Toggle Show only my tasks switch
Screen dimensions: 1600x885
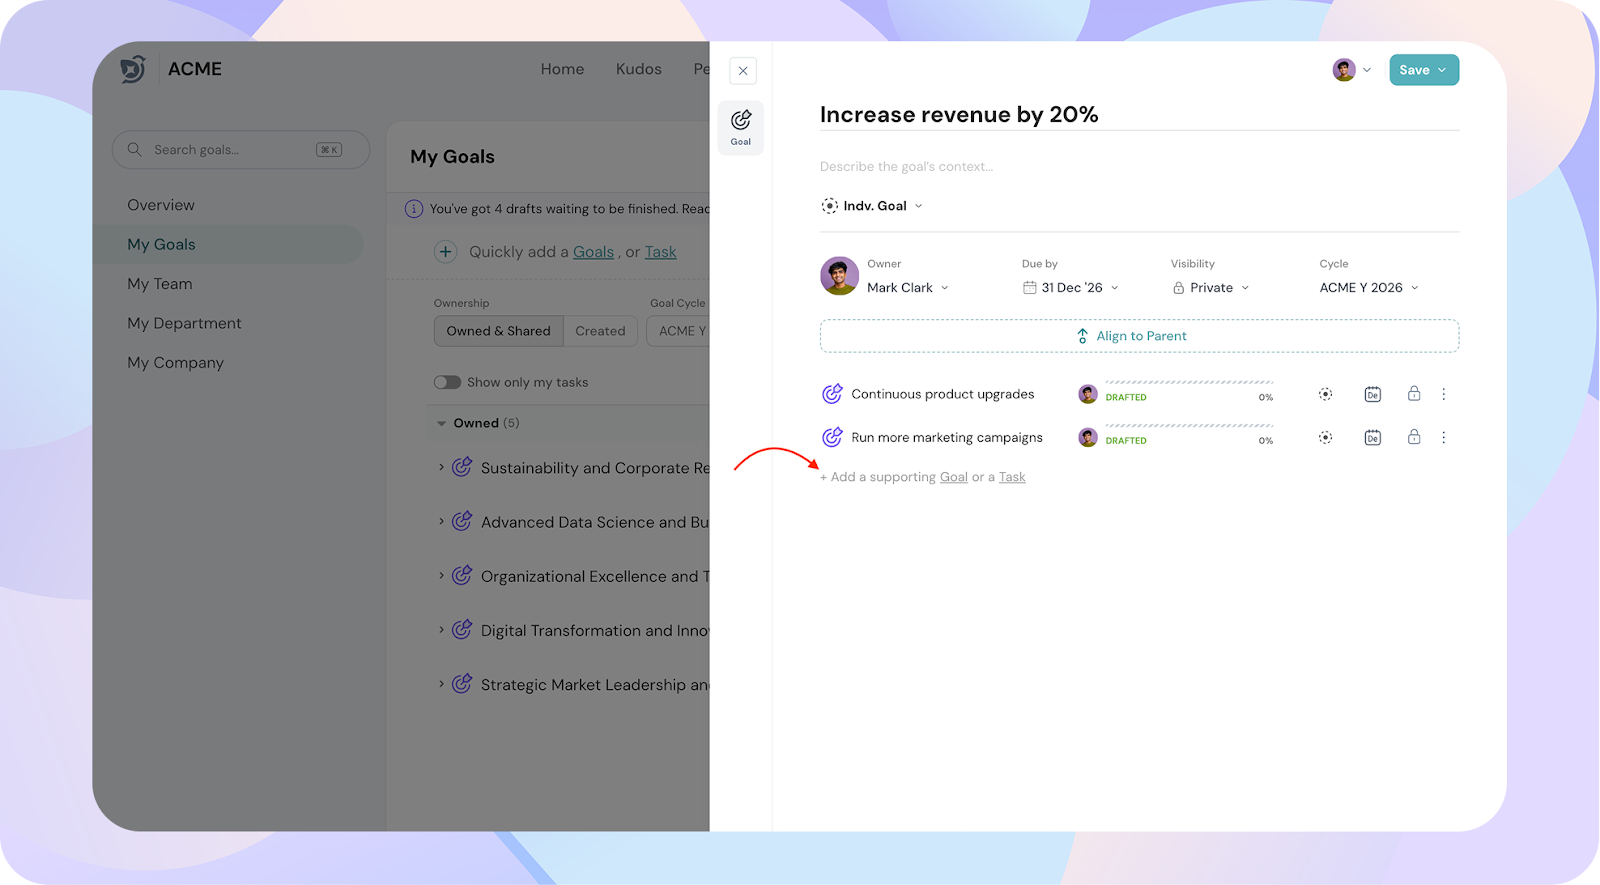click(447, 382)
